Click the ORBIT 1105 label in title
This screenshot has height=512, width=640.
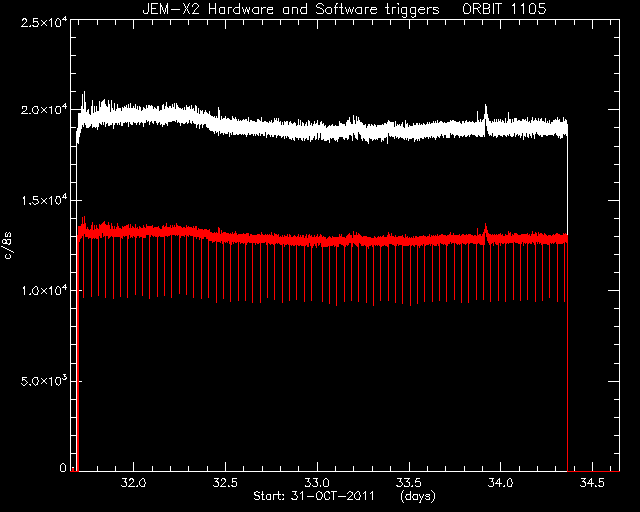tap(504, 9)
